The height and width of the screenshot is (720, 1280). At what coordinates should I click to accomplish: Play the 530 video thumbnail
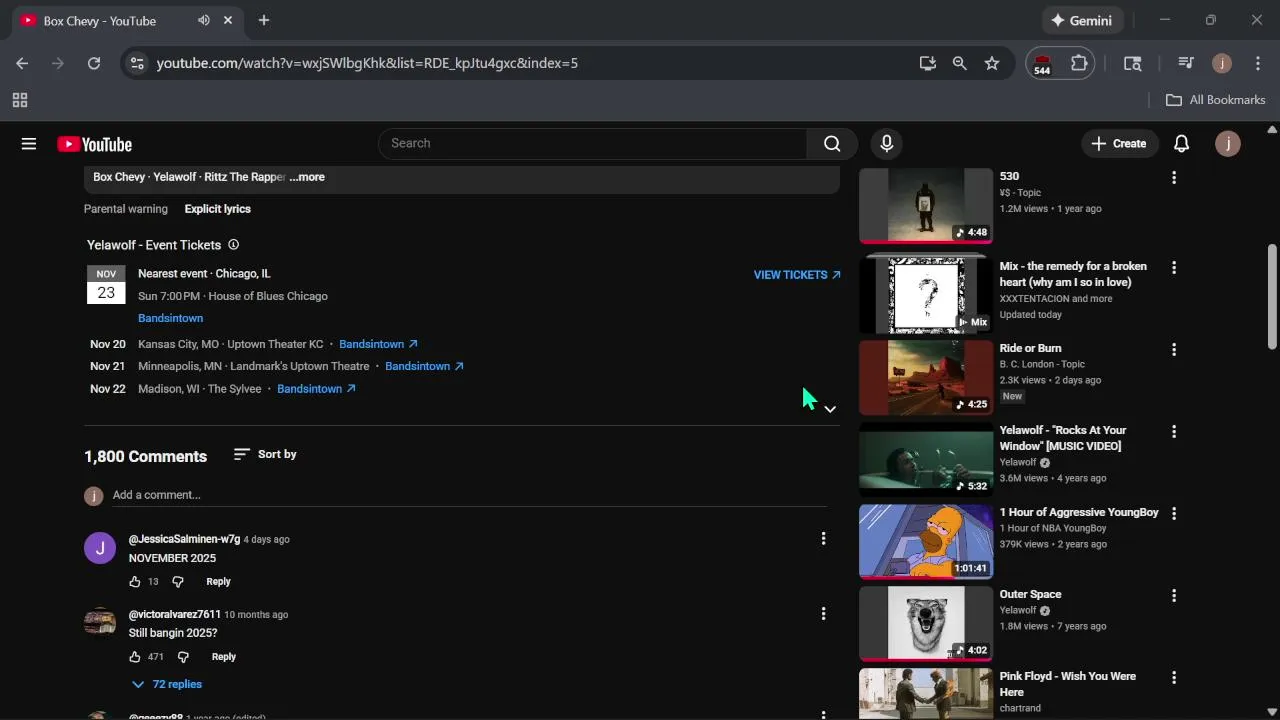click(926, 205)
